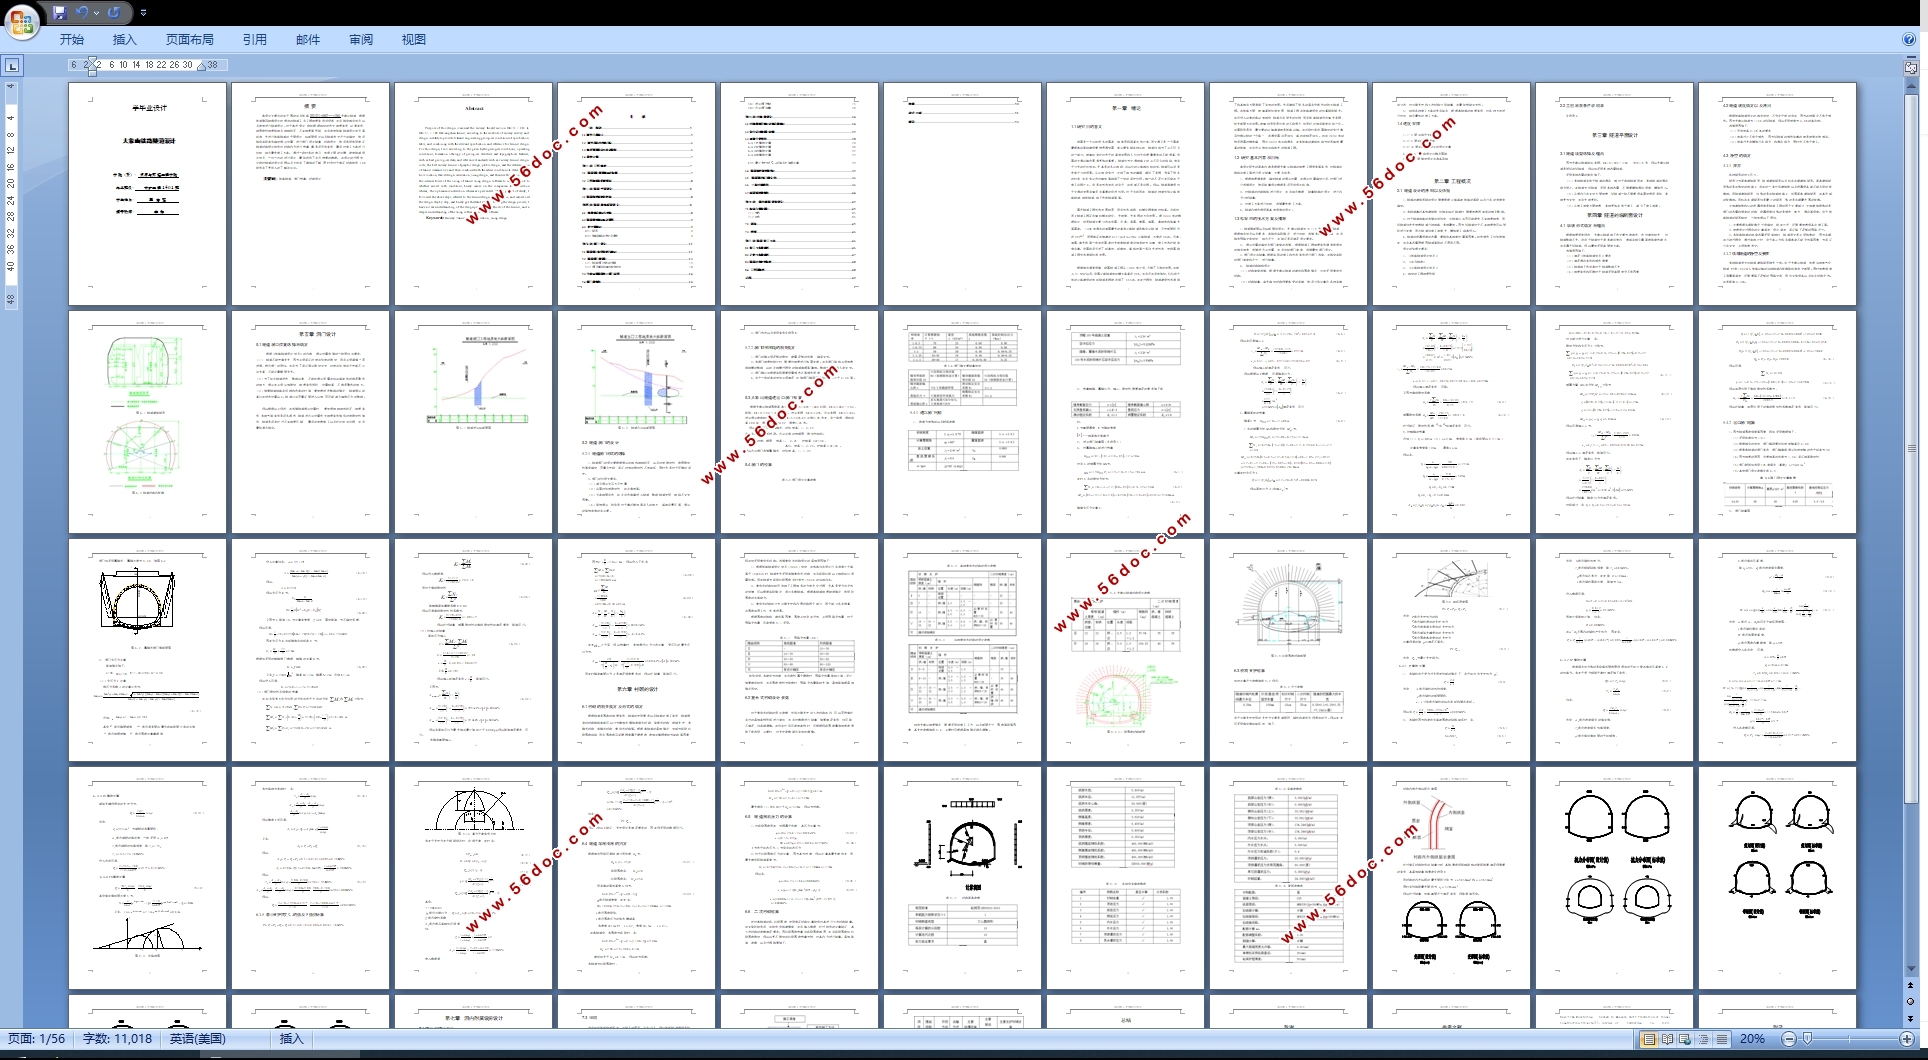Open the 审阅 ribbon tab
This screenshot has height=1060, width=1928.
[x=361, y=40]
